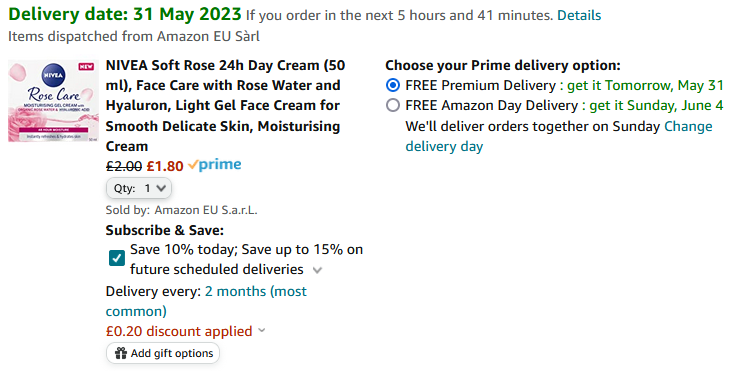Click the Details link beside delivery date

point(579,16)
